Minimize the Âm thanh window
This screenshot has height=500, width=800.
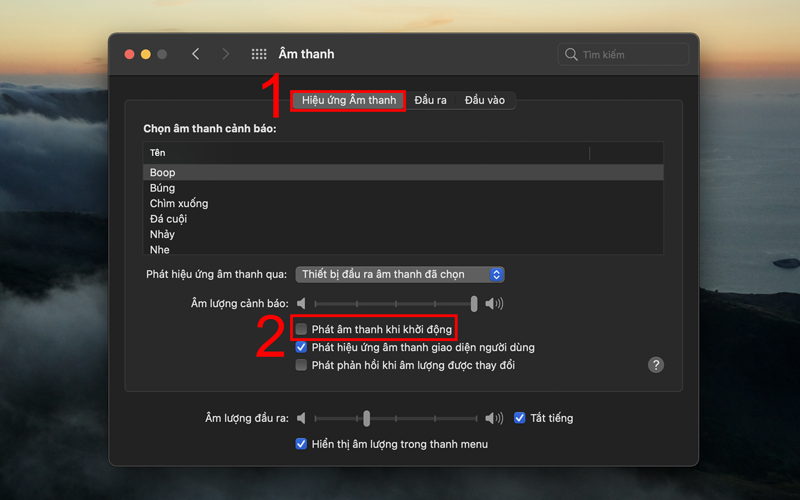click(x=146, y=54)
